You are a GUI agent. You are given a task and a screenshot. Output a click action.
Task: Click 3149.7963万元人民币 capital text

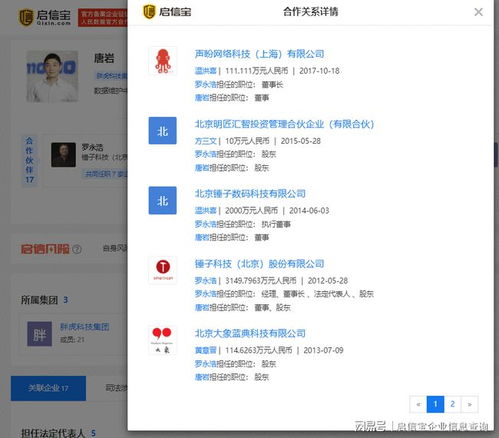[261, 281]
